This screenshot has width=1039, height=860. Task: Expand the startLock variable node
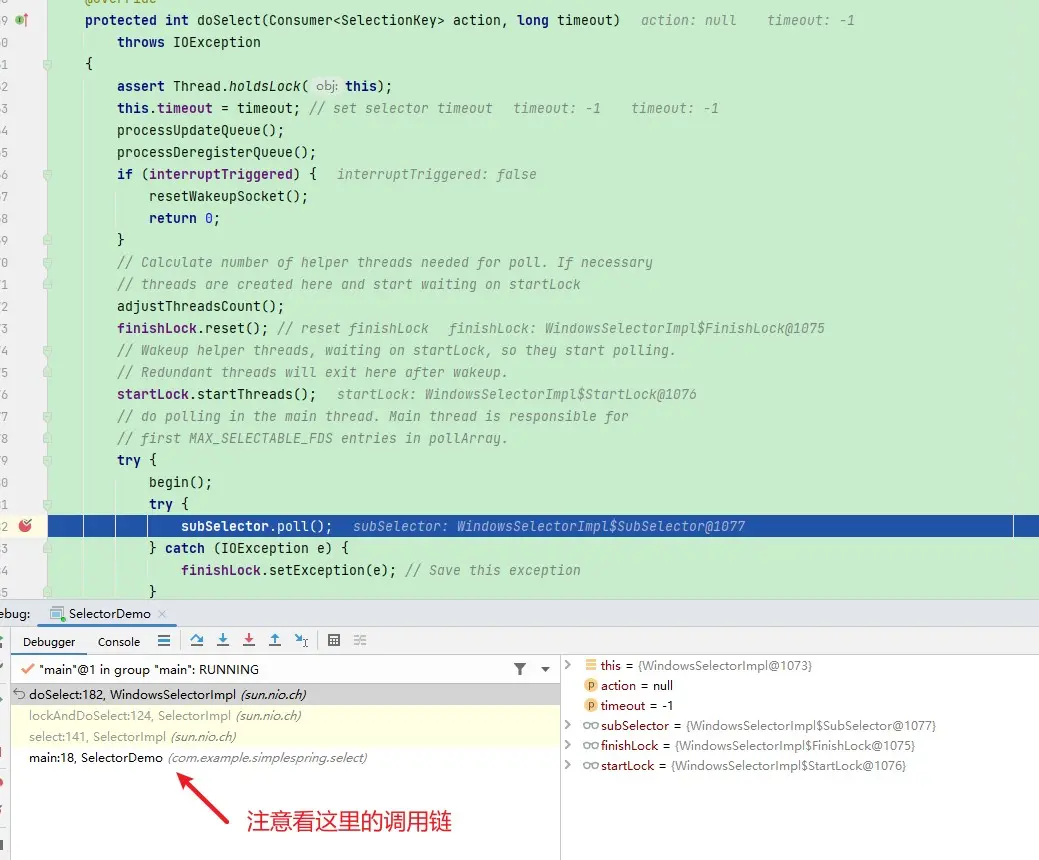(x=568, y=765)
